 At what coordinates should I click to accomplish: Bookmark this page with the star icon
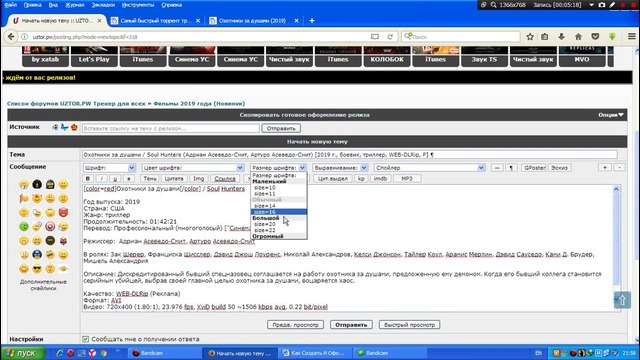click(530, 37)
